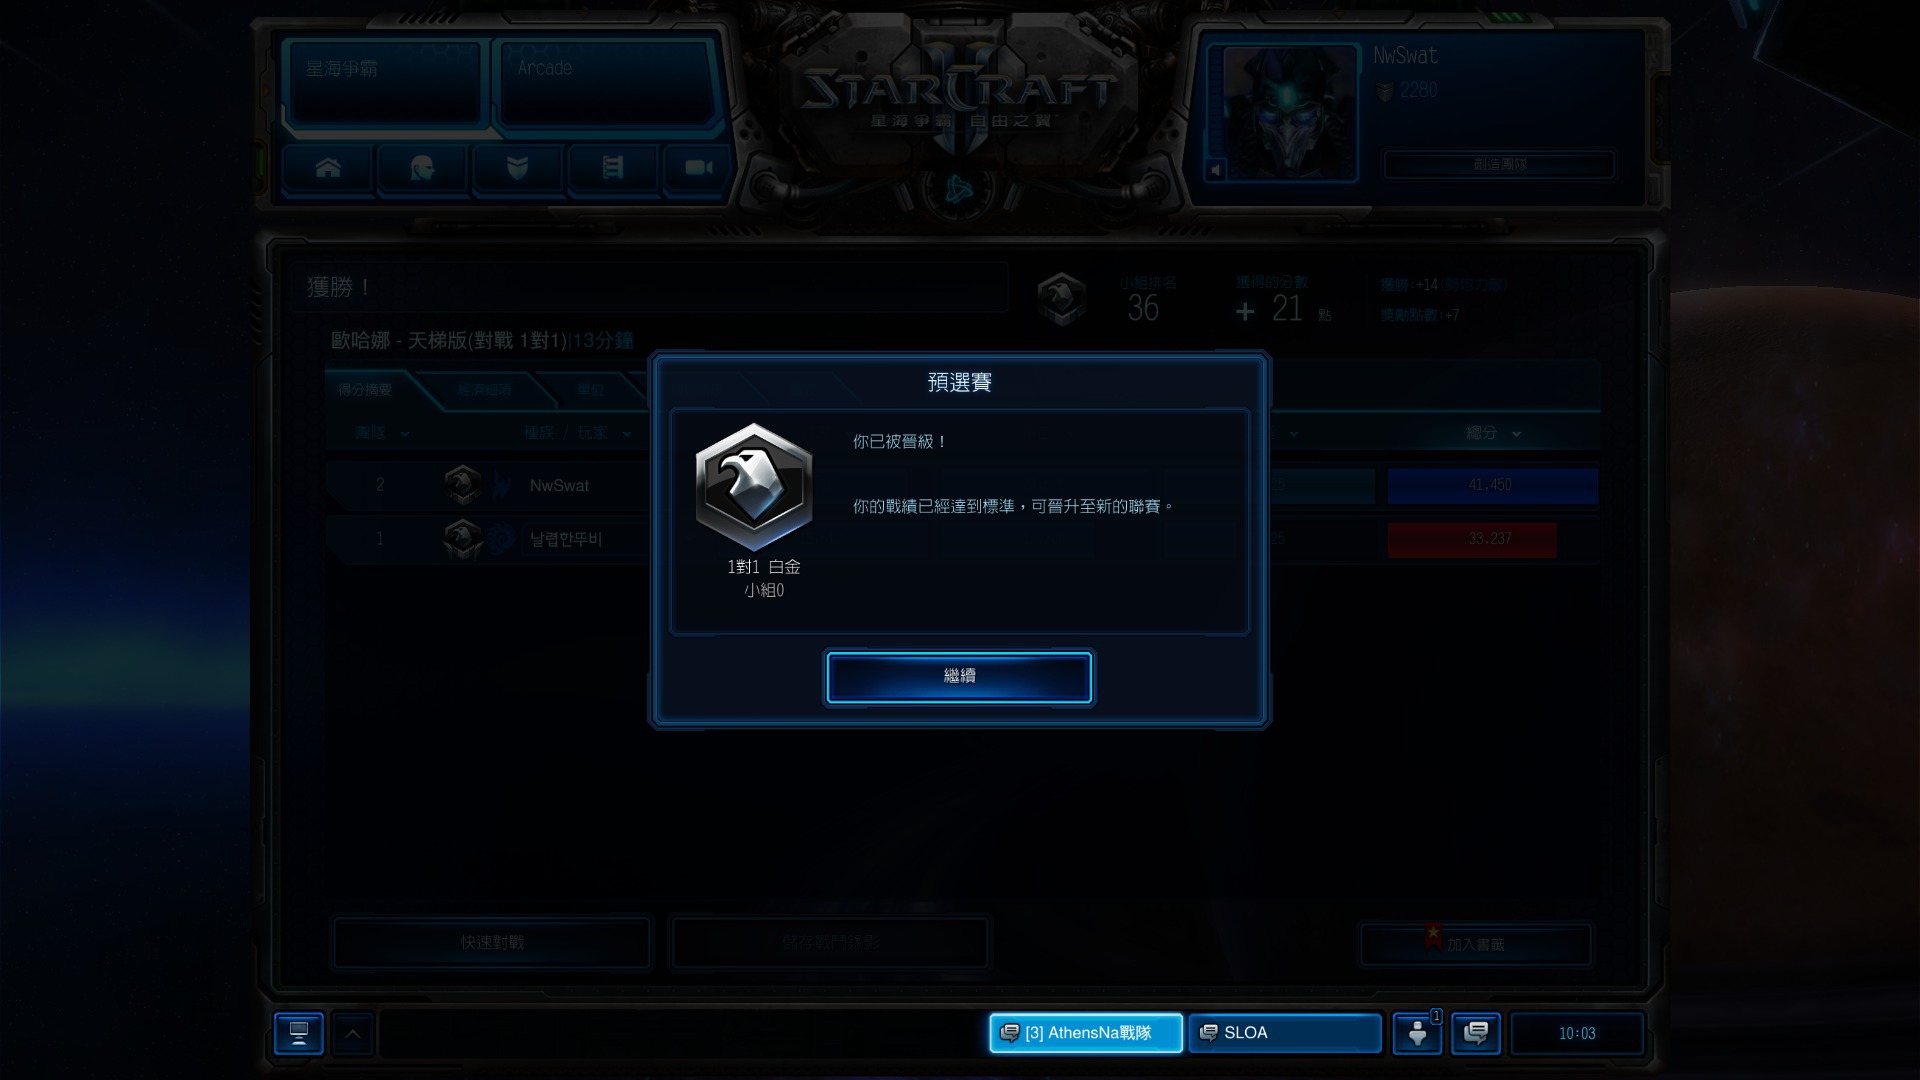
Task: Expand the 團隊 column dropdown
Action: pos(405,434)
